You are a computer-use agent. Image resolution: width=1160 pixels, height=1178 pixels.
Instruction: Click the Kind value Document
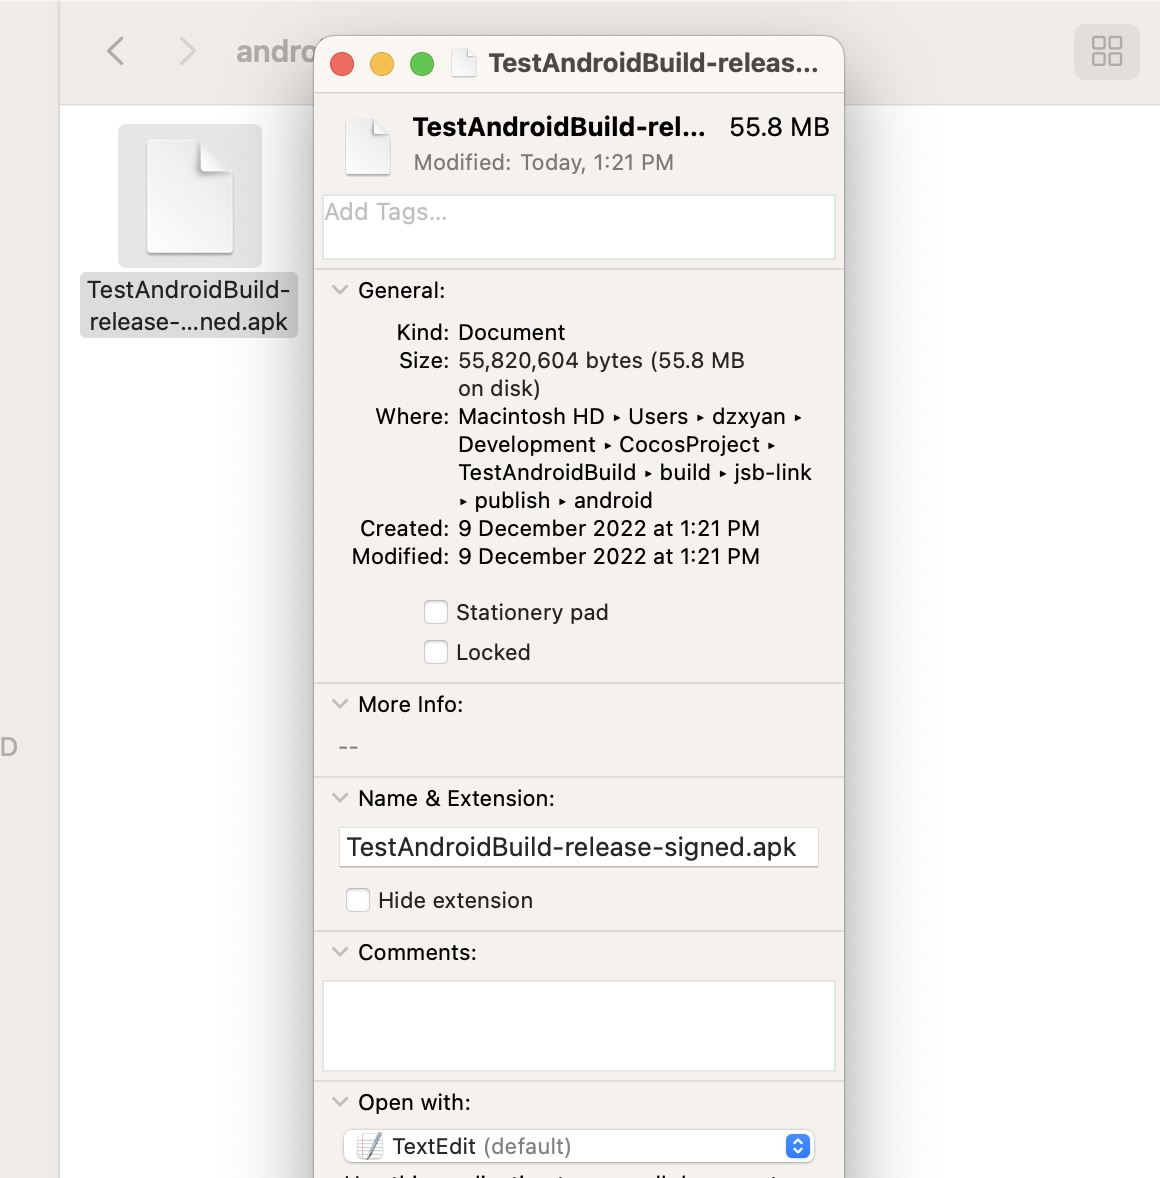point(512,332)
